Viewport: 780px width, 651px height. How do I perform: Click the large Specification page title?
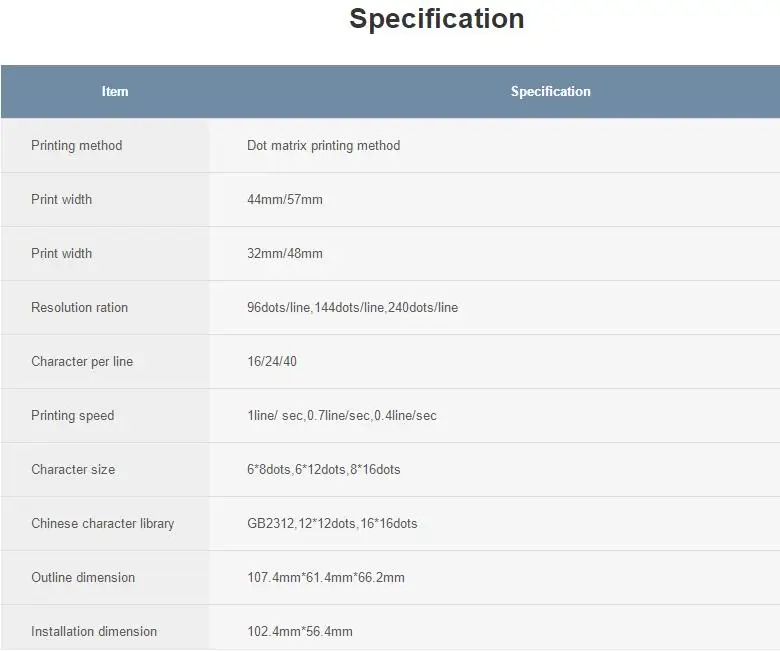coord(436,19)
